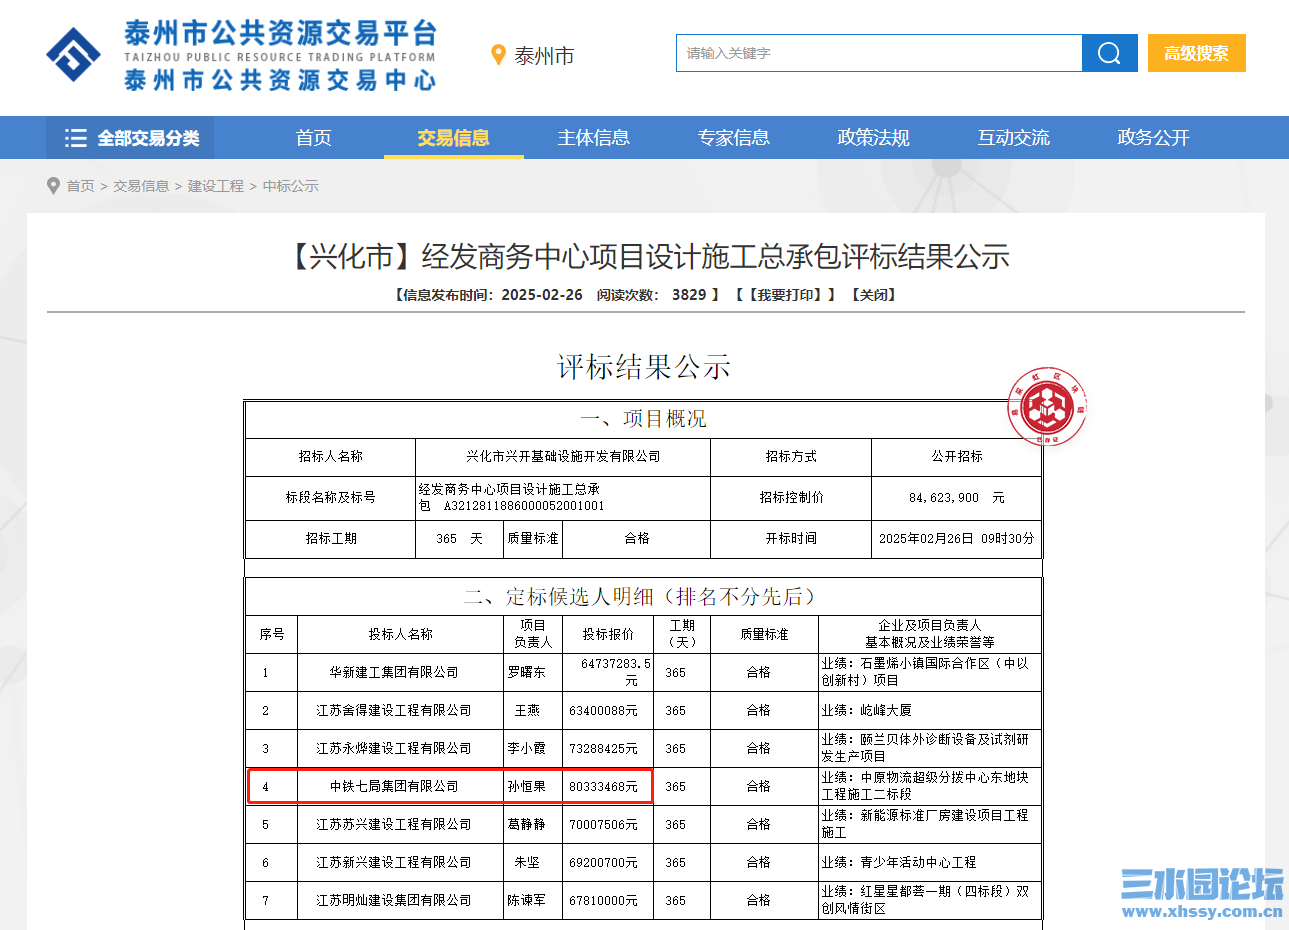
Task: Click the blue magnifier search icon button
Action: click(1109, 53)
